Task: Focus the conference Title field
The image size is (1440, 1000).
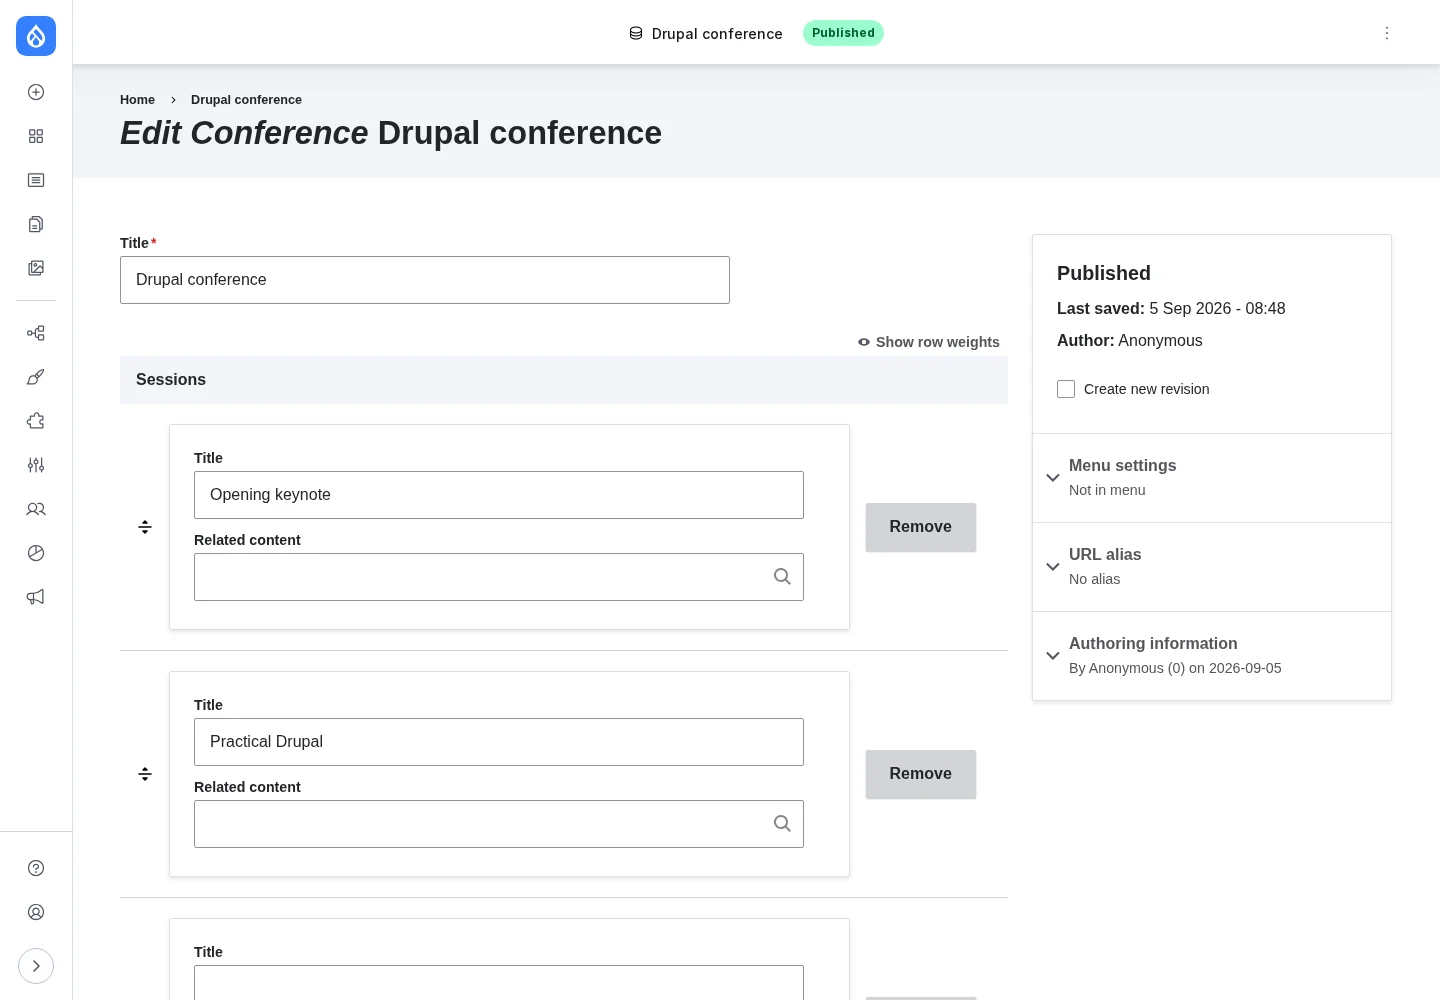Action: 425,280
